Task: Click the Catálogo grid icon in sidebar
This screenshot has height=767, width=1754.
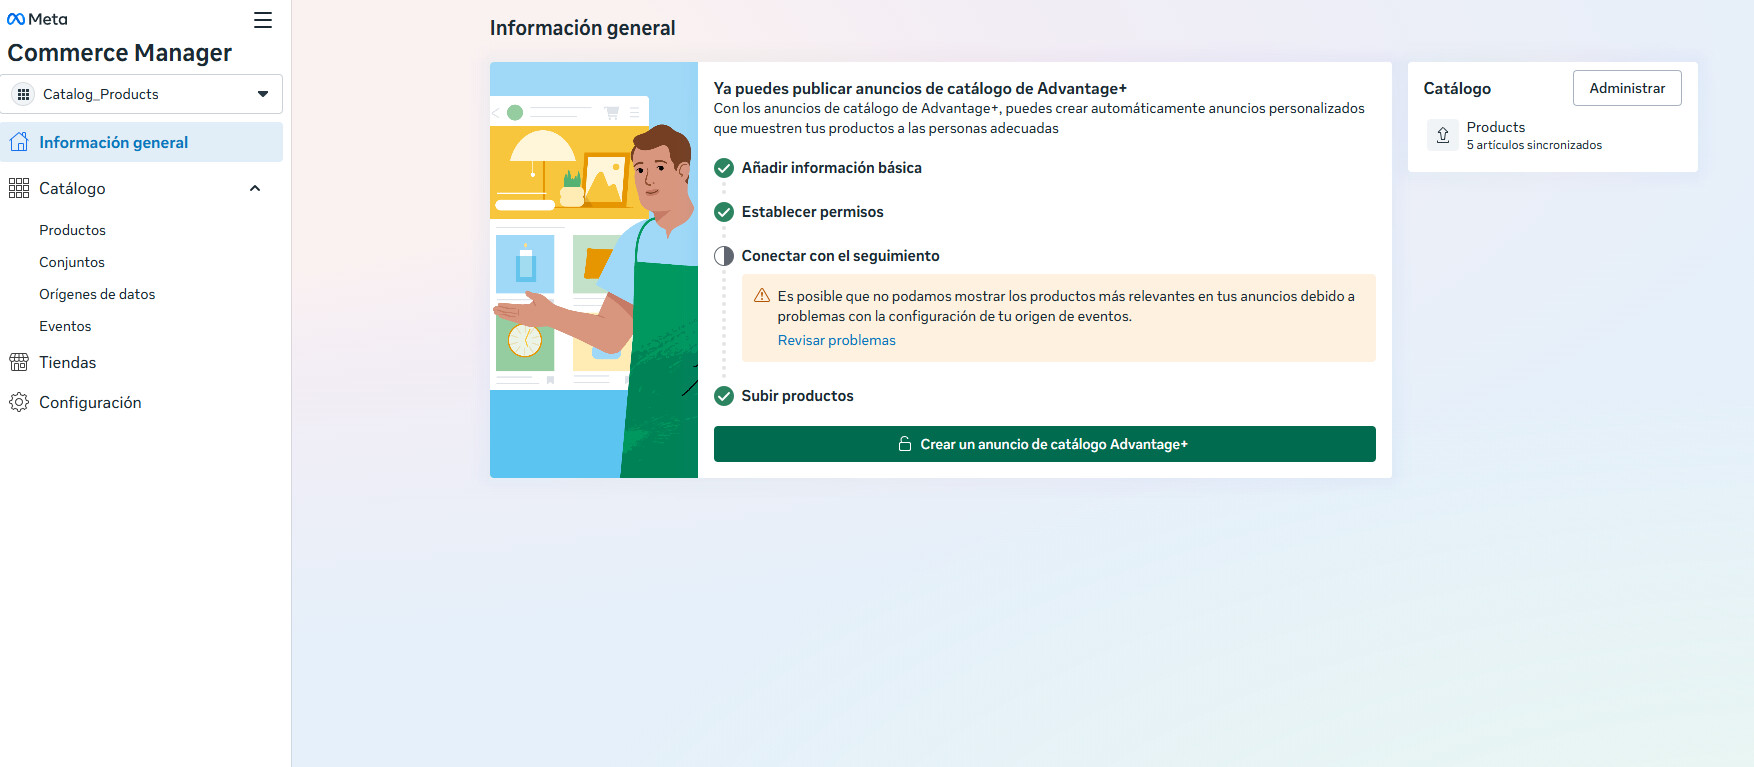Action: pos(19,188)
